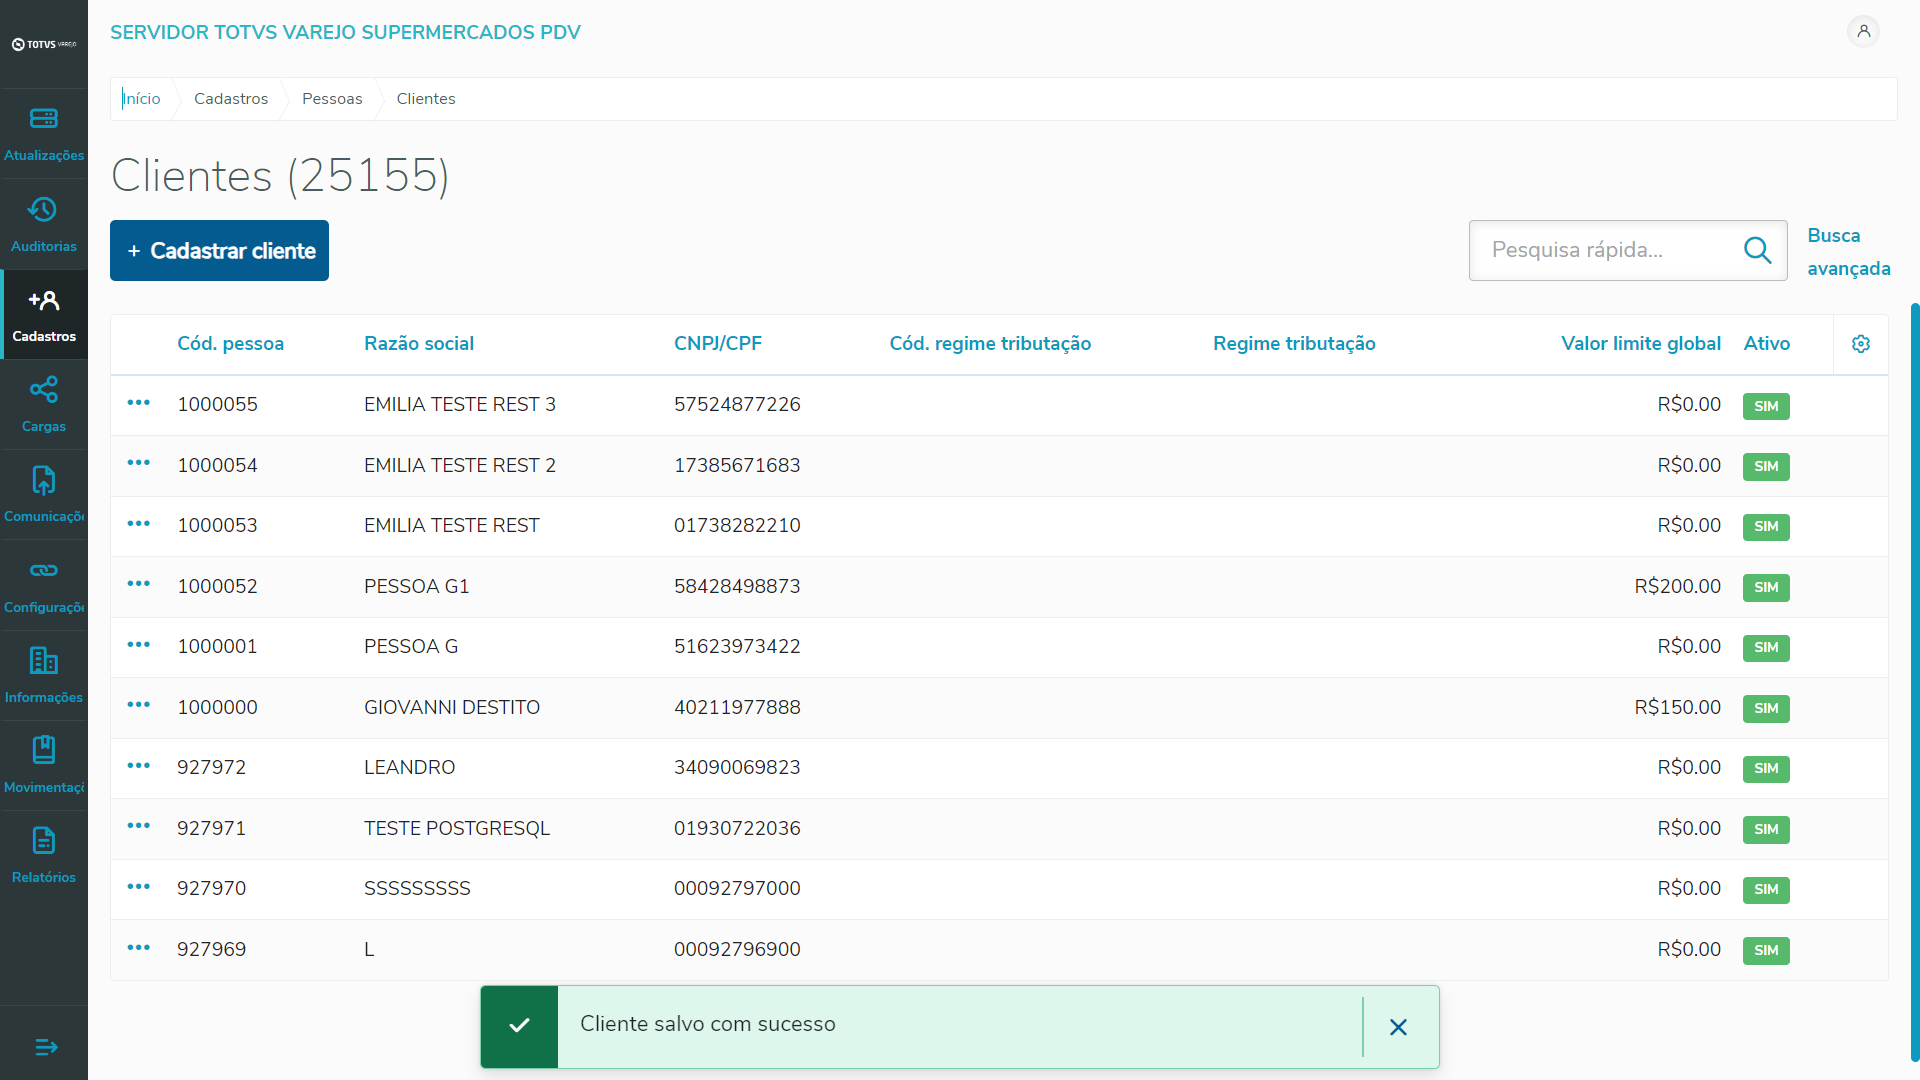This screenshot has width=1920, height=1080.
Task: Open the Atualizações sidebar icon
Action: [x=43, y=119]
